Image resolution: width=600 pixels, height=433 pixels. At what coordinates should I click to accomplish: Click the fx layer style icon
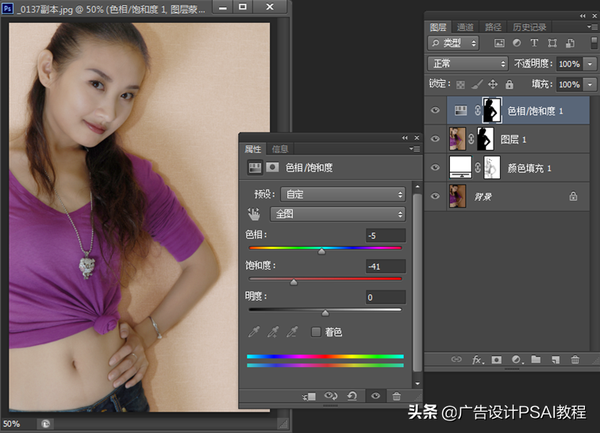click(477, 359)
